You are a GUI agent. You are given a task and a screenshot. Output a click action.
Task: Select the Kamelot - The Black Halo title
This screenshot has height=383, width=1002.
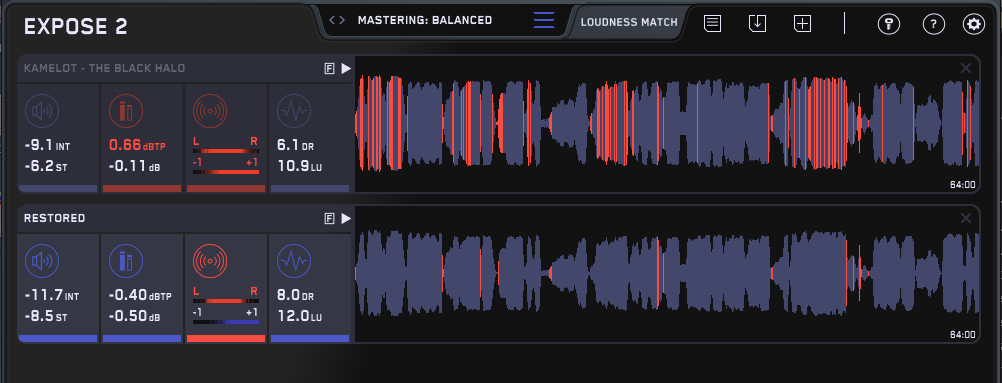(105, 68)
